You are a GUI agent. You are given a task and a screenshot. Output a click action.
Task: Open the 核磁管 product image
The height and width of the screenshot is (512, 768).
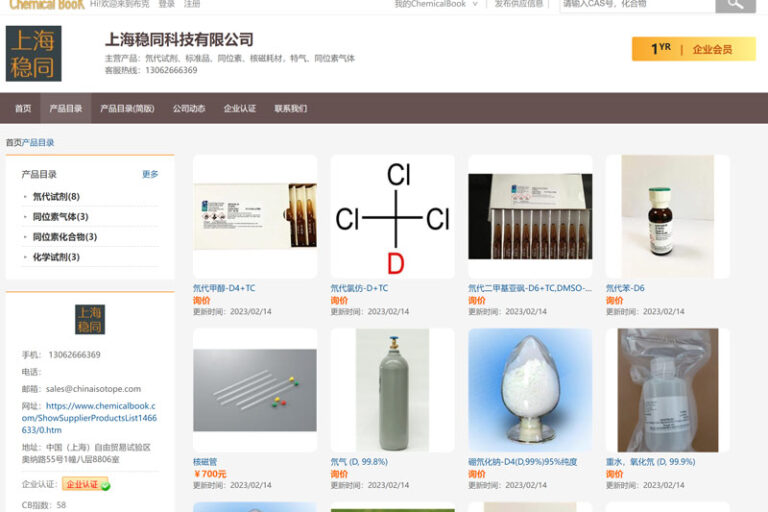tap(255, 390)
